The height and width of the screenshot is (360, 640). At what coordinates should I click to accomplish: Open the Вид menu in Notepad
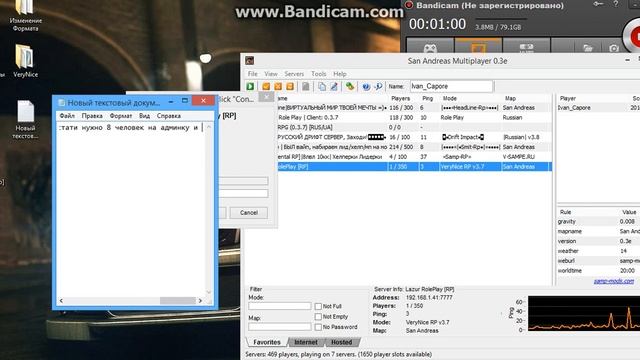pos(144,116)
